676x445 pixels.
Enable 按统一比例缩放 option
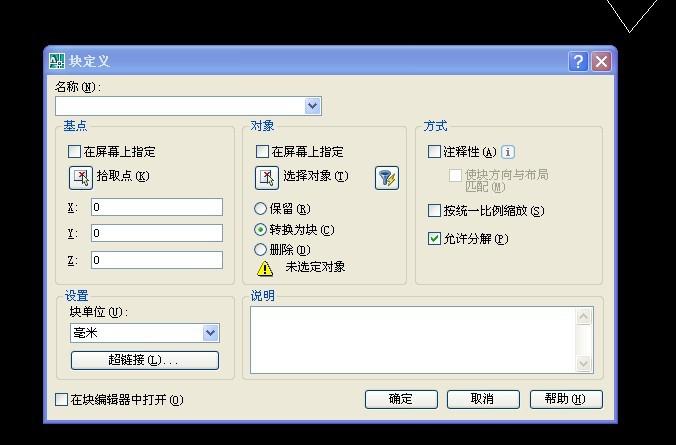pyautogui.click(x=434, y=211)
